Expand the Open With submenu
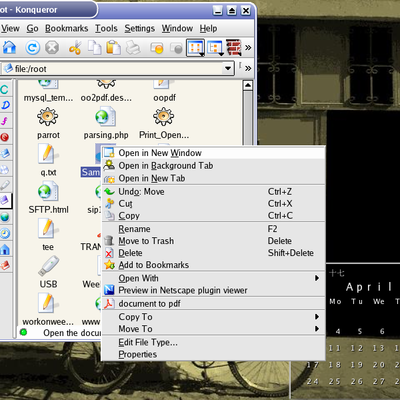The height and width of the screenshot is (400, 400). (213, 278)
